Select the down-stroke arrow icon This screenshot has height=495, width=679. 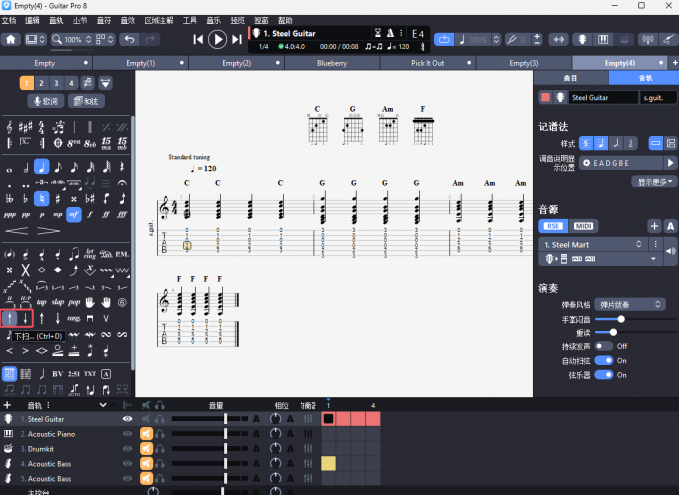pyautogui.click(x=26, y=318)
